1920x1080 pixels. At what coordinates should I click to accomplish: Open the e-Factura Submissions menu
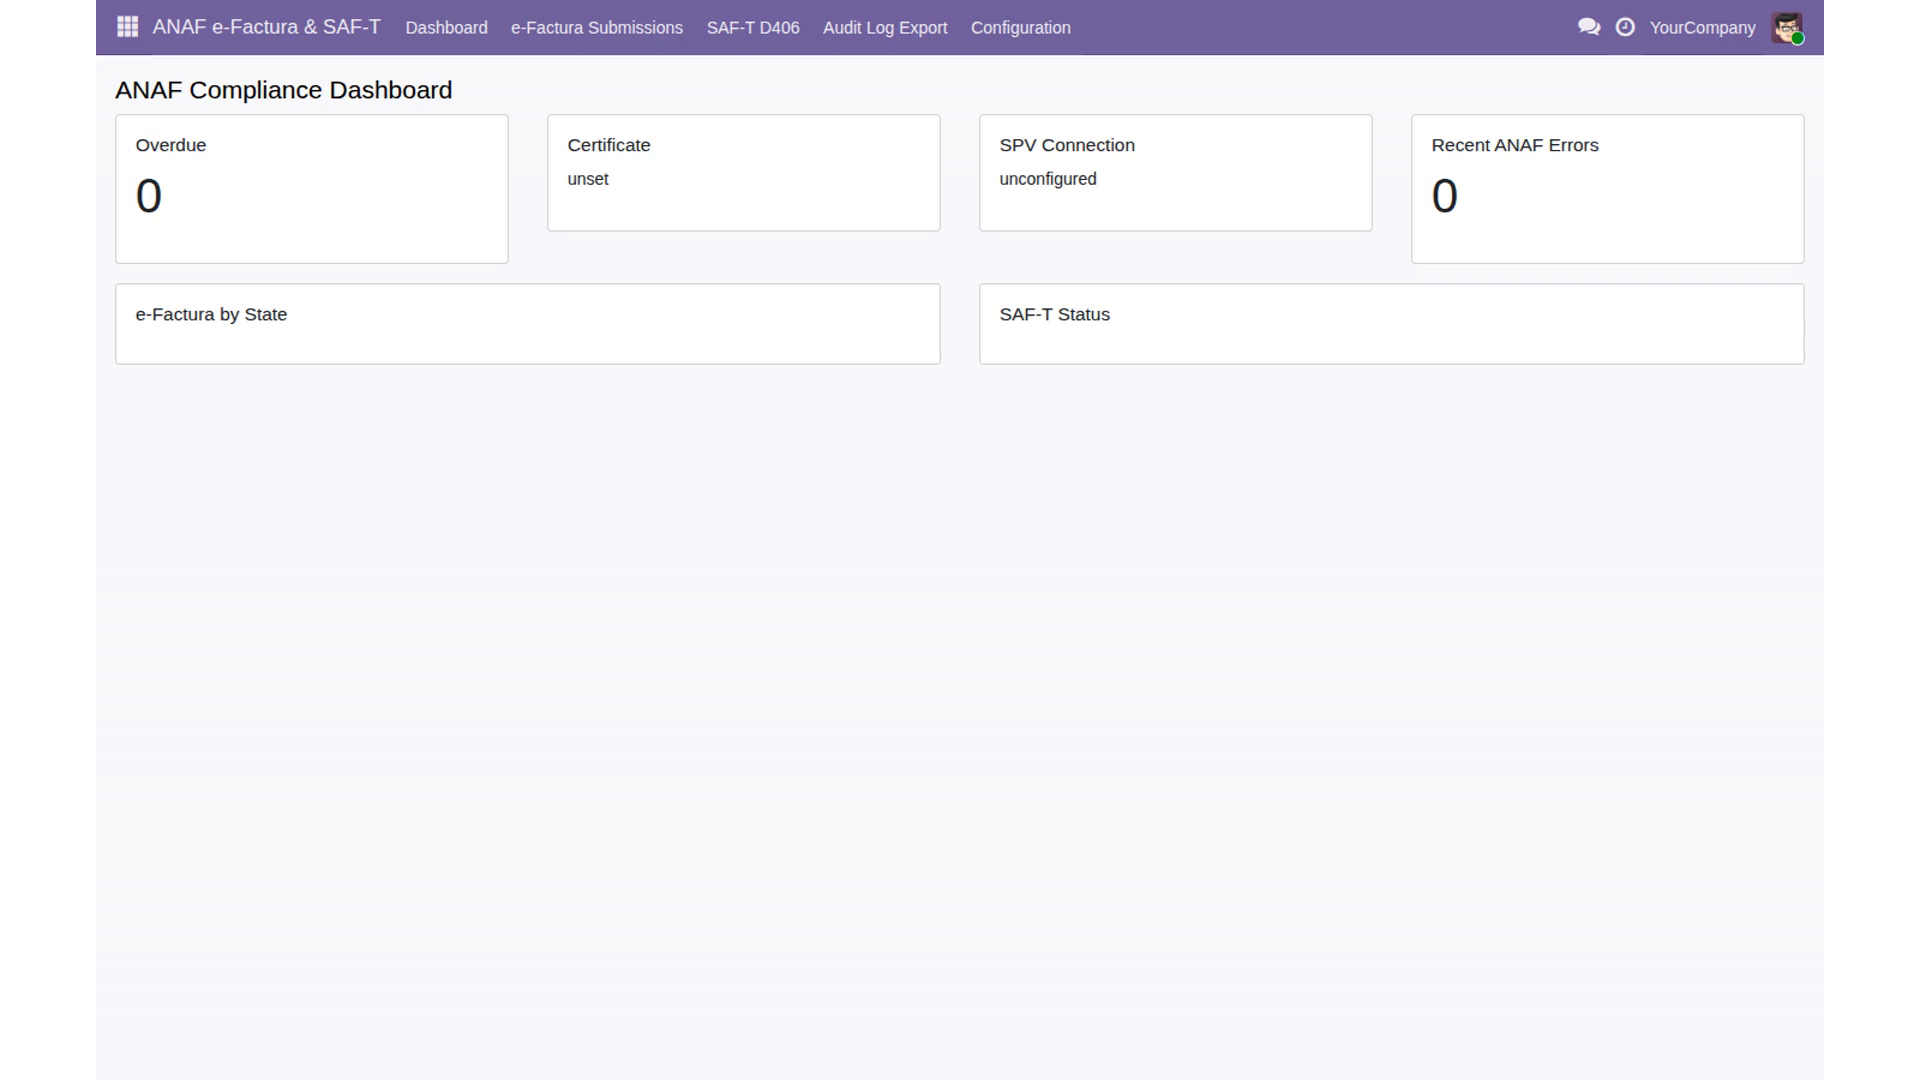(x=597, y=28)
